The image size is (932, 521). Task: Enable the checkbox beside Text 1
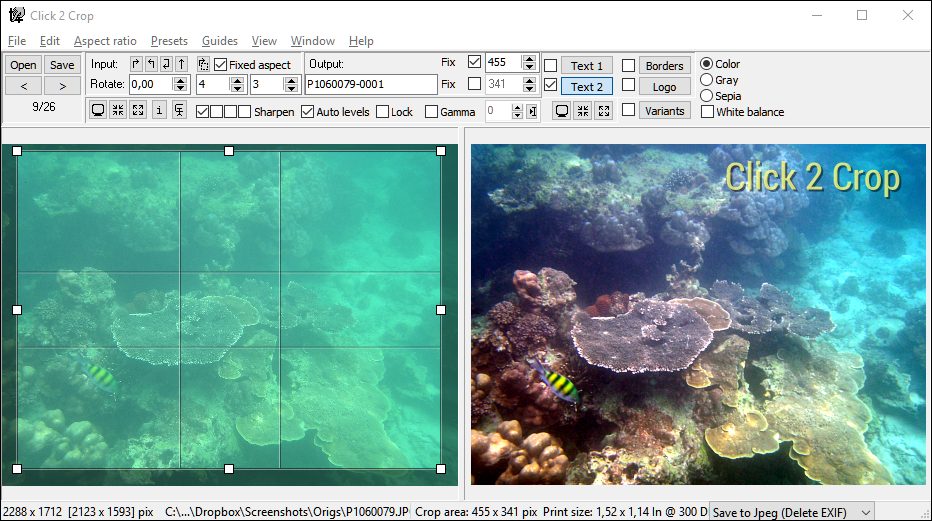551,65
